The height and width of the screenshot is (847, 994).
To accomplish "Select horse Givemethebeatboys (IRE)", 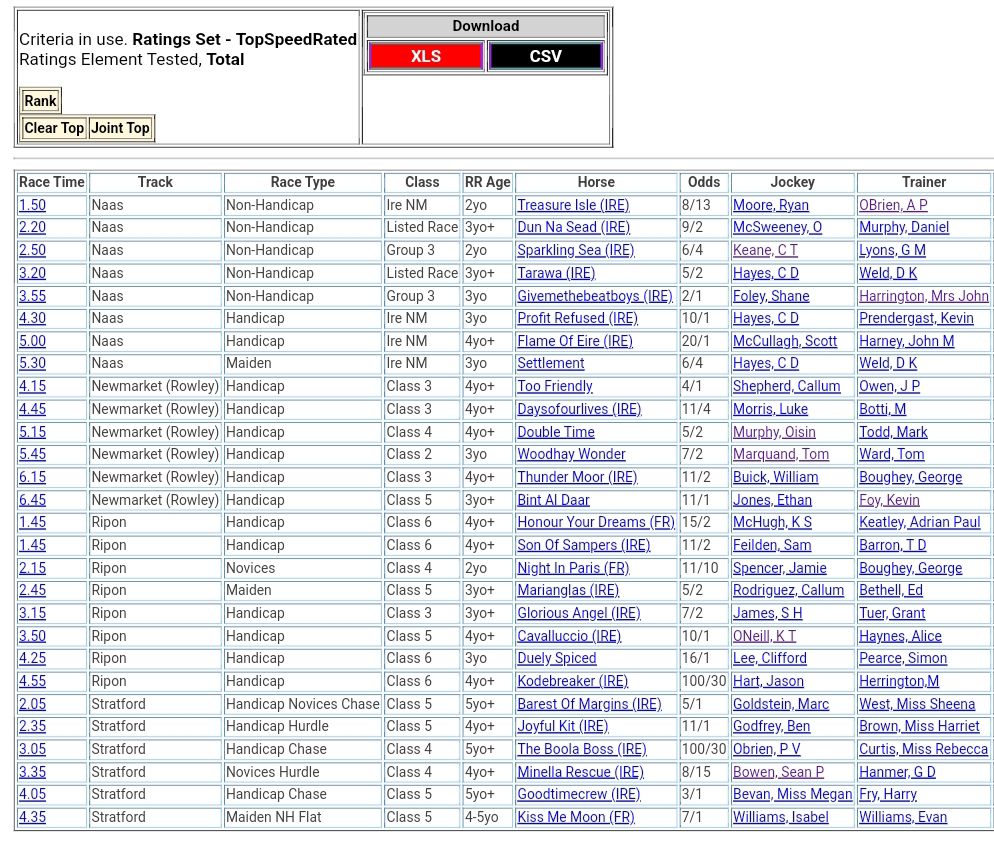I will 594,296.
